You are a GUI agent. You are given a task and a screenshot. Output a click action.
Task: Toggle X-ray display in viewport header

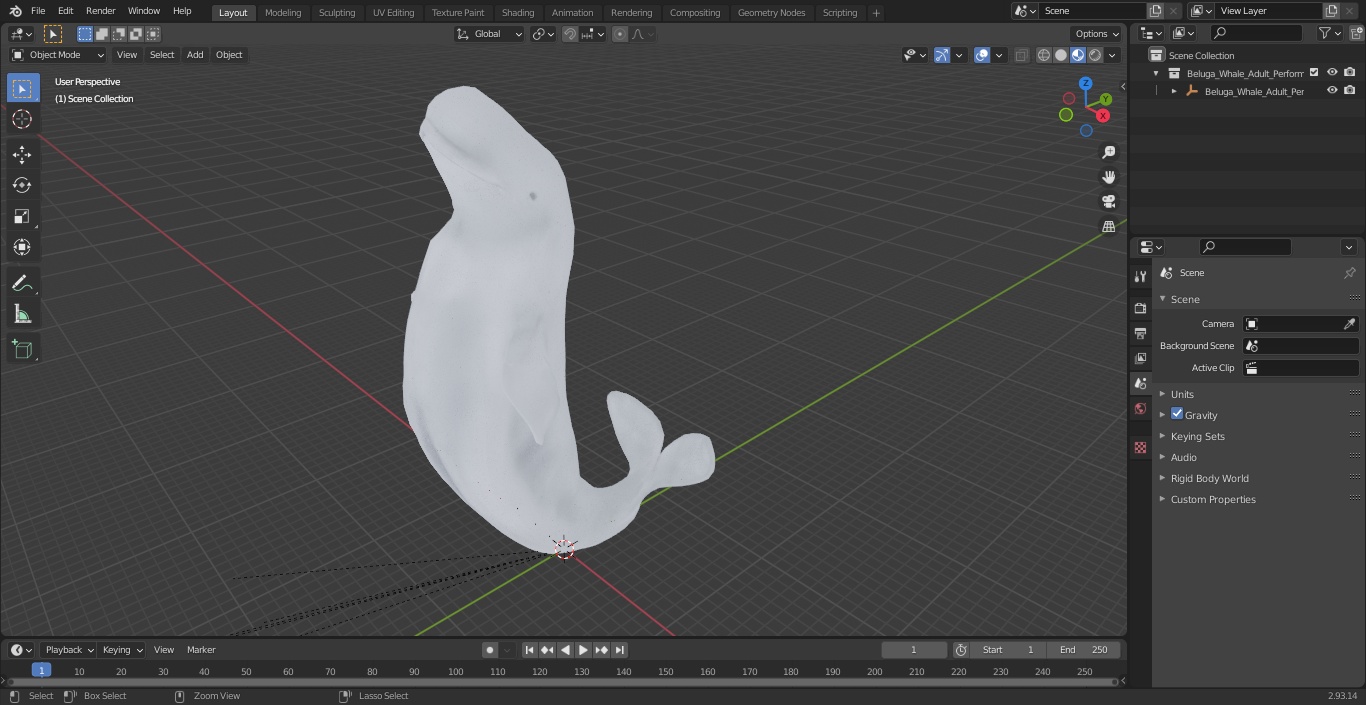pos(1021,55)
